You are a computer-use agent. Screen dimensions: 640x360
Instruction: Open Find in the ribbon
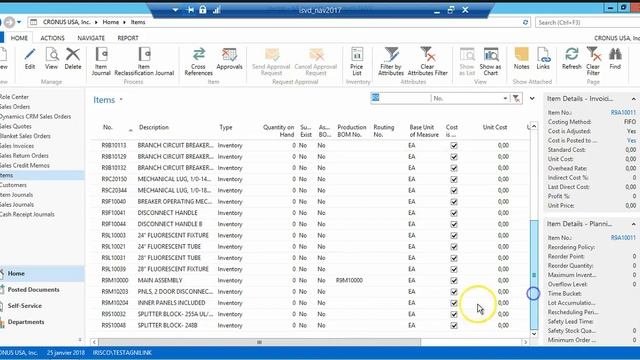coord(615,58)
